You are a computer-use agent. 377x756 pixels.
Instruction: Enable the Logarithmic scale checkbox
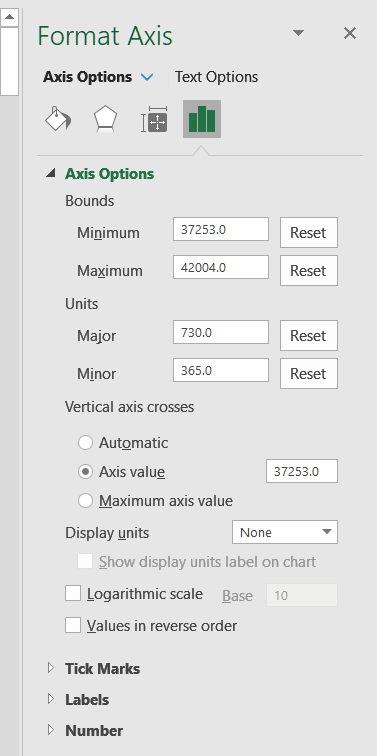(73, 594)
